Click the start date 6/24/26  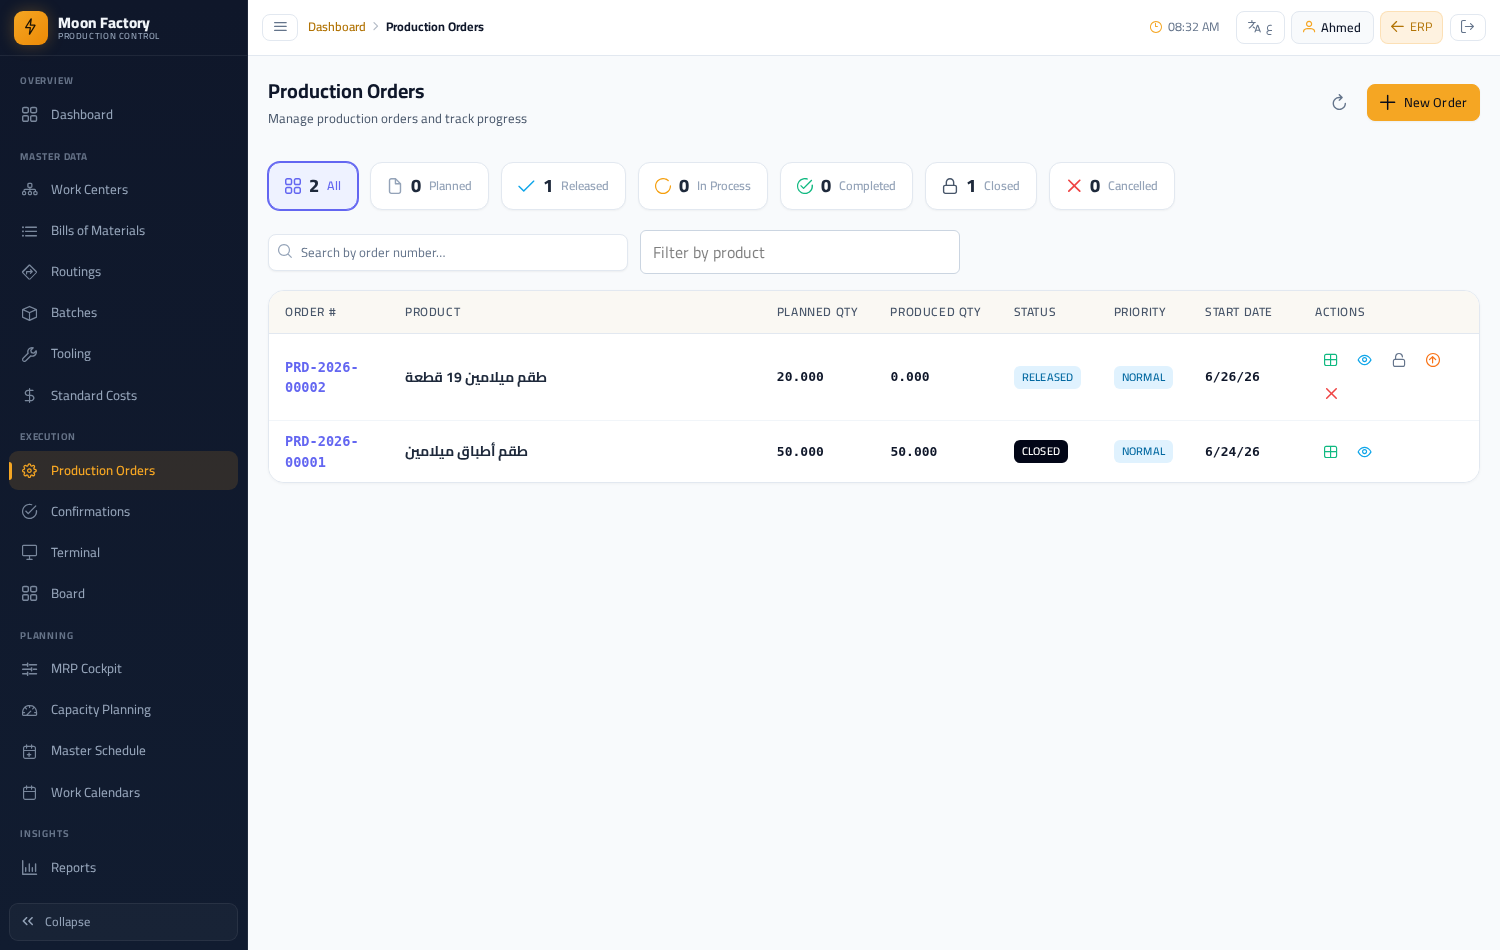1232,452
